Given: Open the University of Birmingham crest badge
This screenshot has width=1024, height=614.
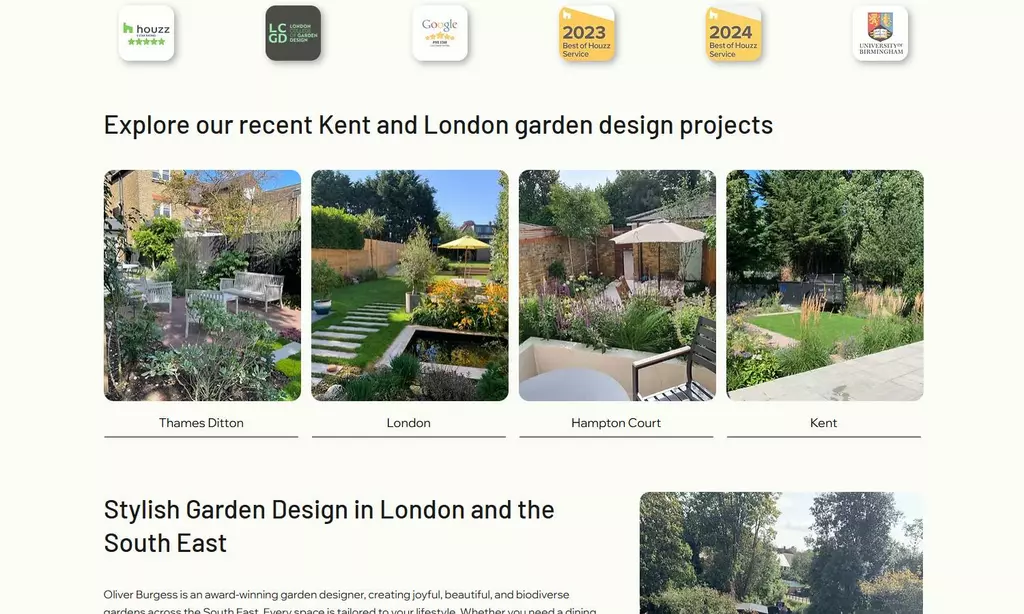Looking at the screenshot, I should point(880,33).
